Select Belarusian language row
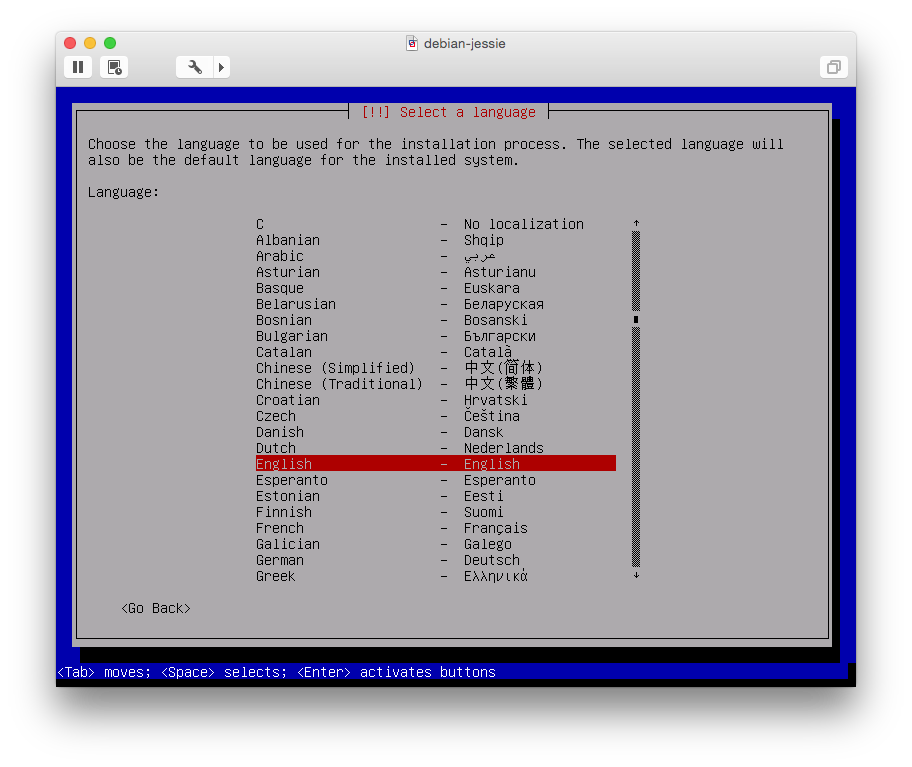 (x=436, y=304)
